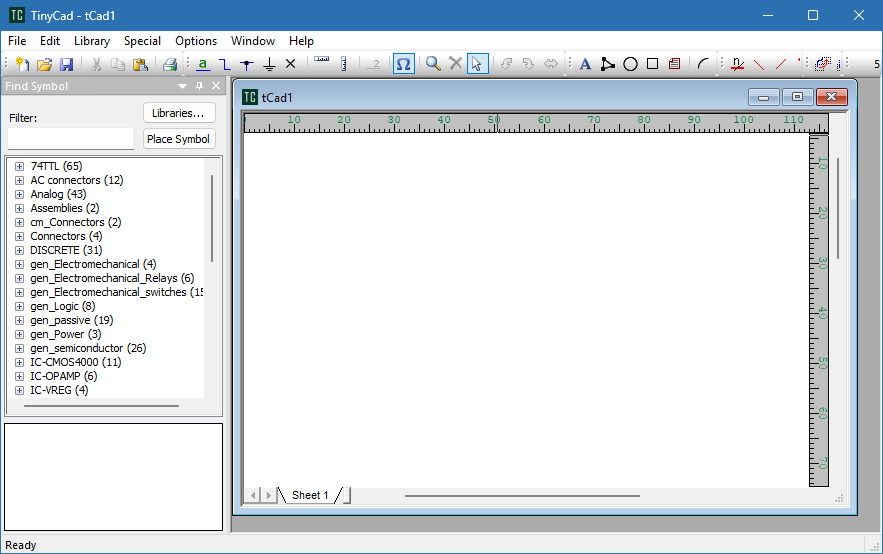Expand the DISCRETE library node
The width and height of the screenshot is (883, 554).
(x=20, y=251)
